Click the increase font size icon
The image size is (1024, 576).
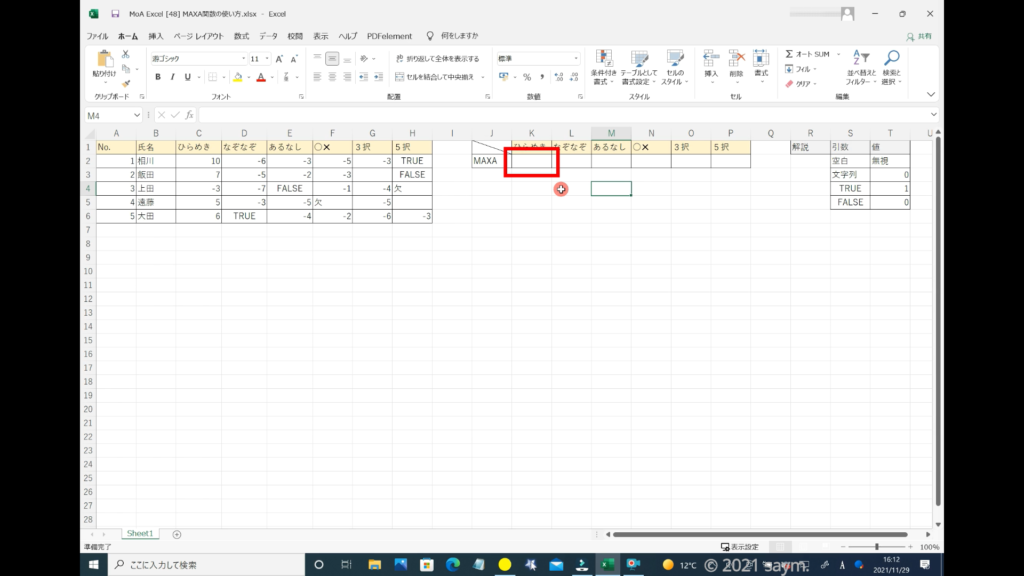279,59
